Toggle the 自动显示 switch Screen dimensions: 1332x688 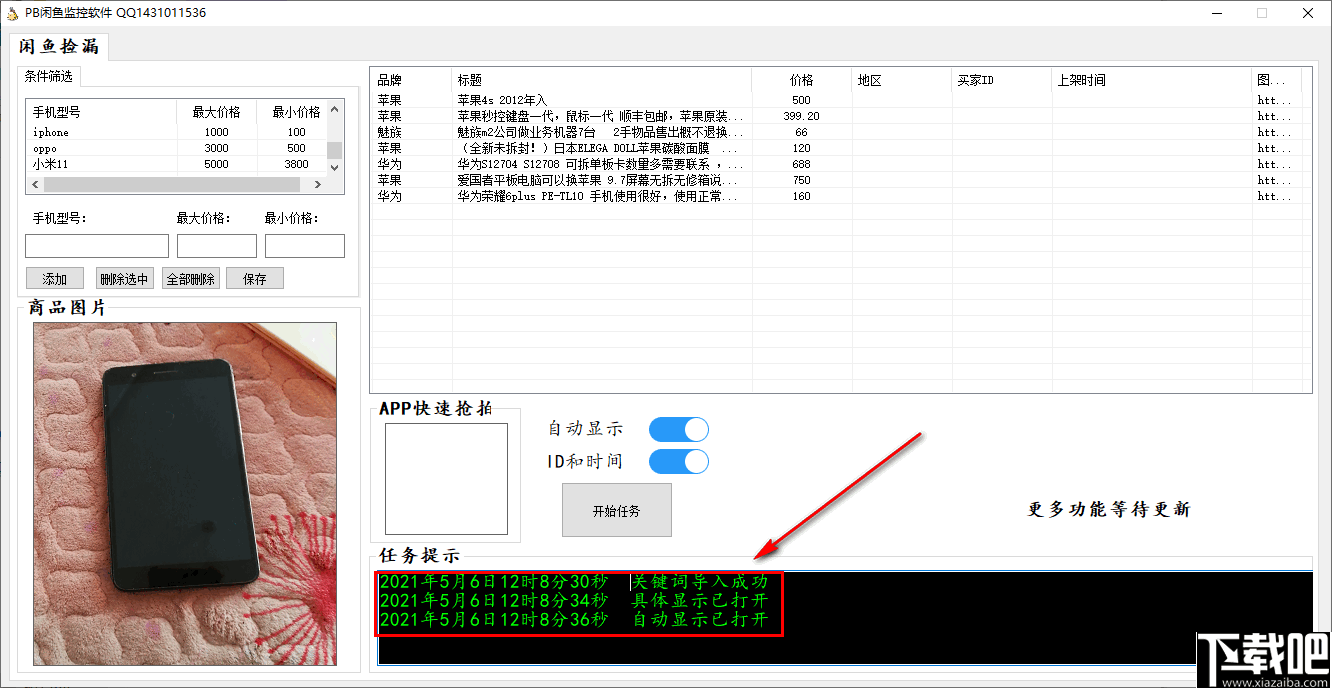(678, 429)
